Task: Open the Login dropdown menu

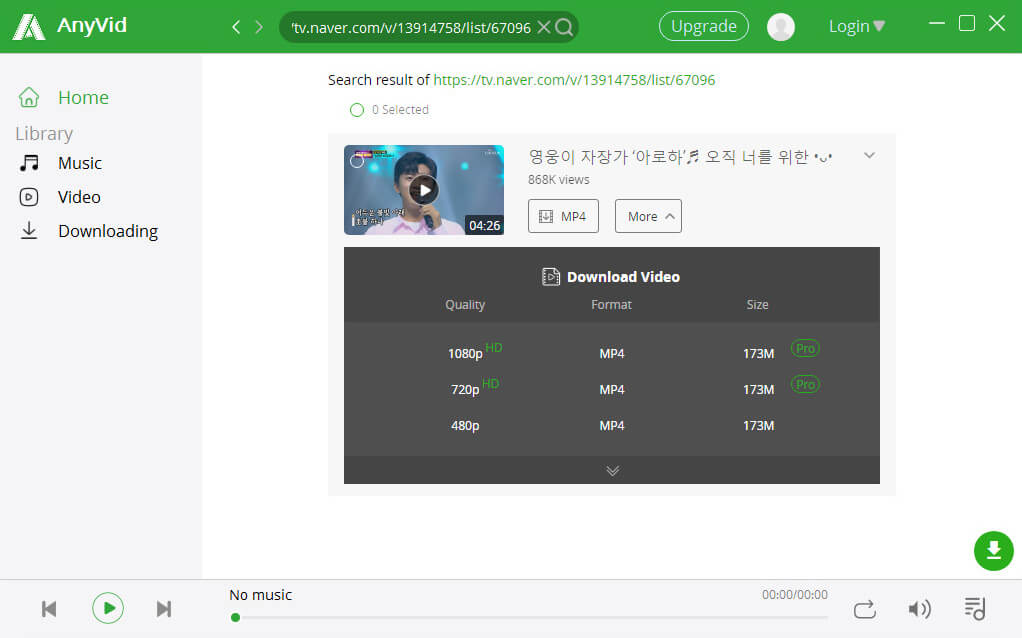Action: pos(856,27)
